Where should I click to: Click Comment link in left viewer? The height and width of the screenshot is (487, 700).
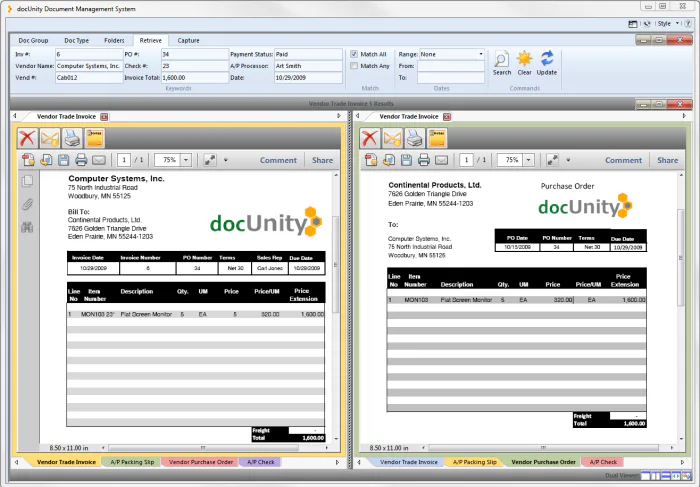(x=278, y=160)
